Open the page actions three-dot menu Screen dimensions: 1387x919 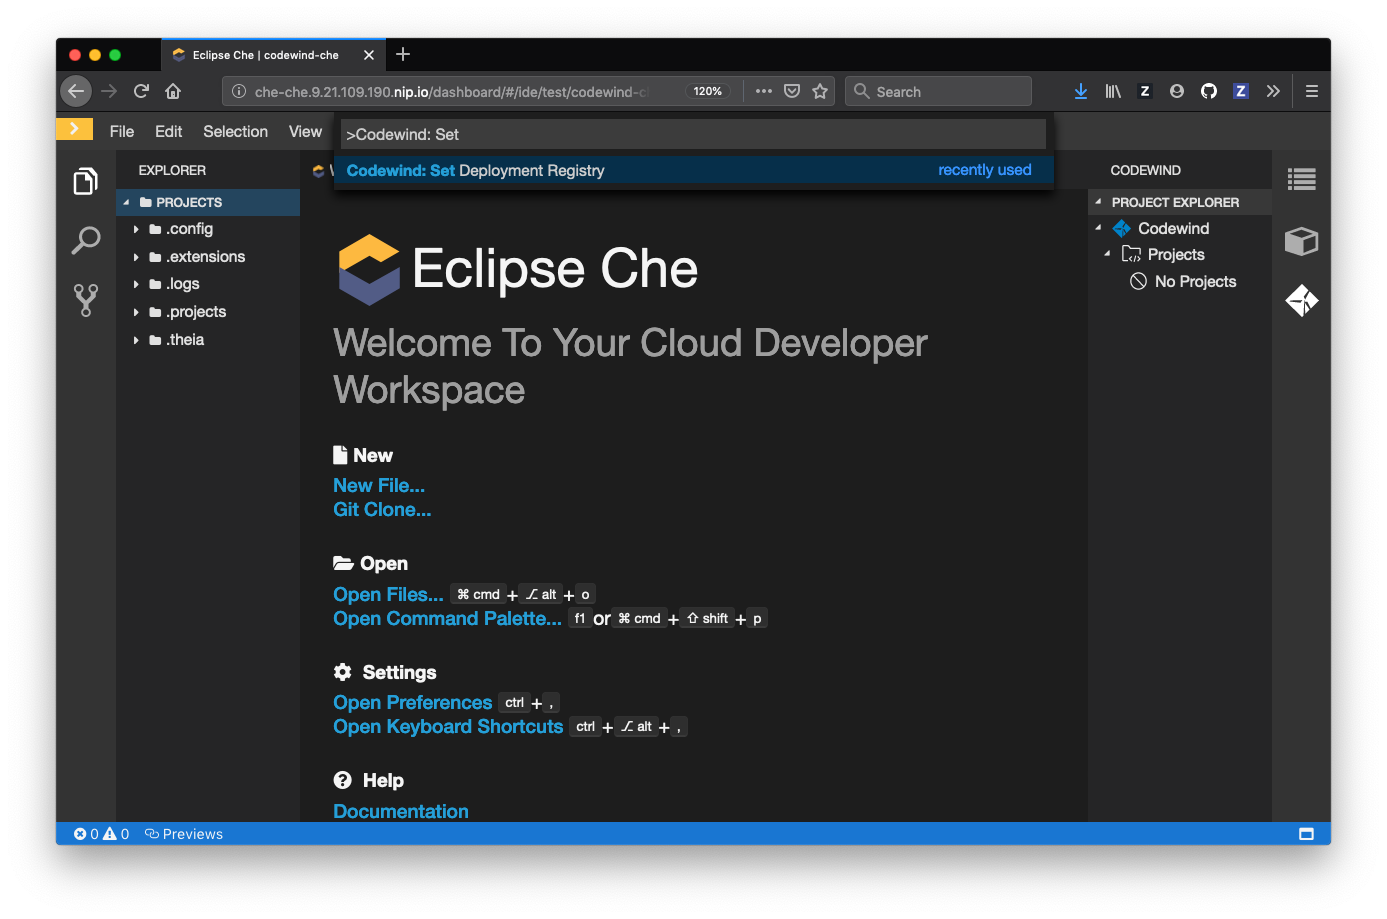[764, 91]
